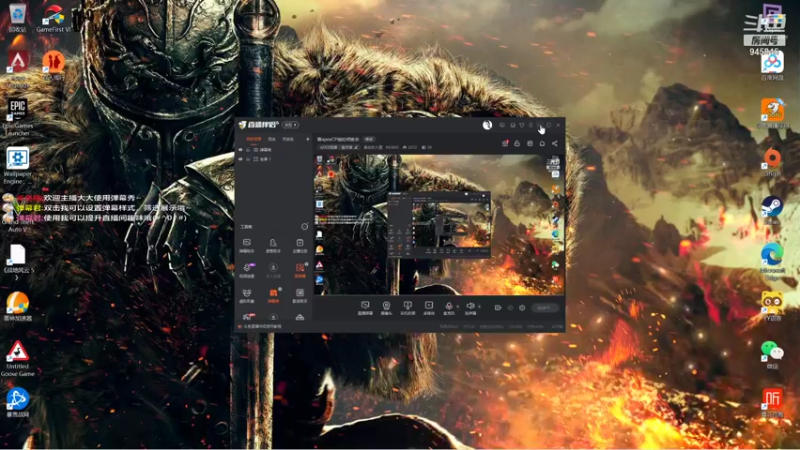Click the message icon in title bar
800x450 pixels.
(x=502, y=125)
